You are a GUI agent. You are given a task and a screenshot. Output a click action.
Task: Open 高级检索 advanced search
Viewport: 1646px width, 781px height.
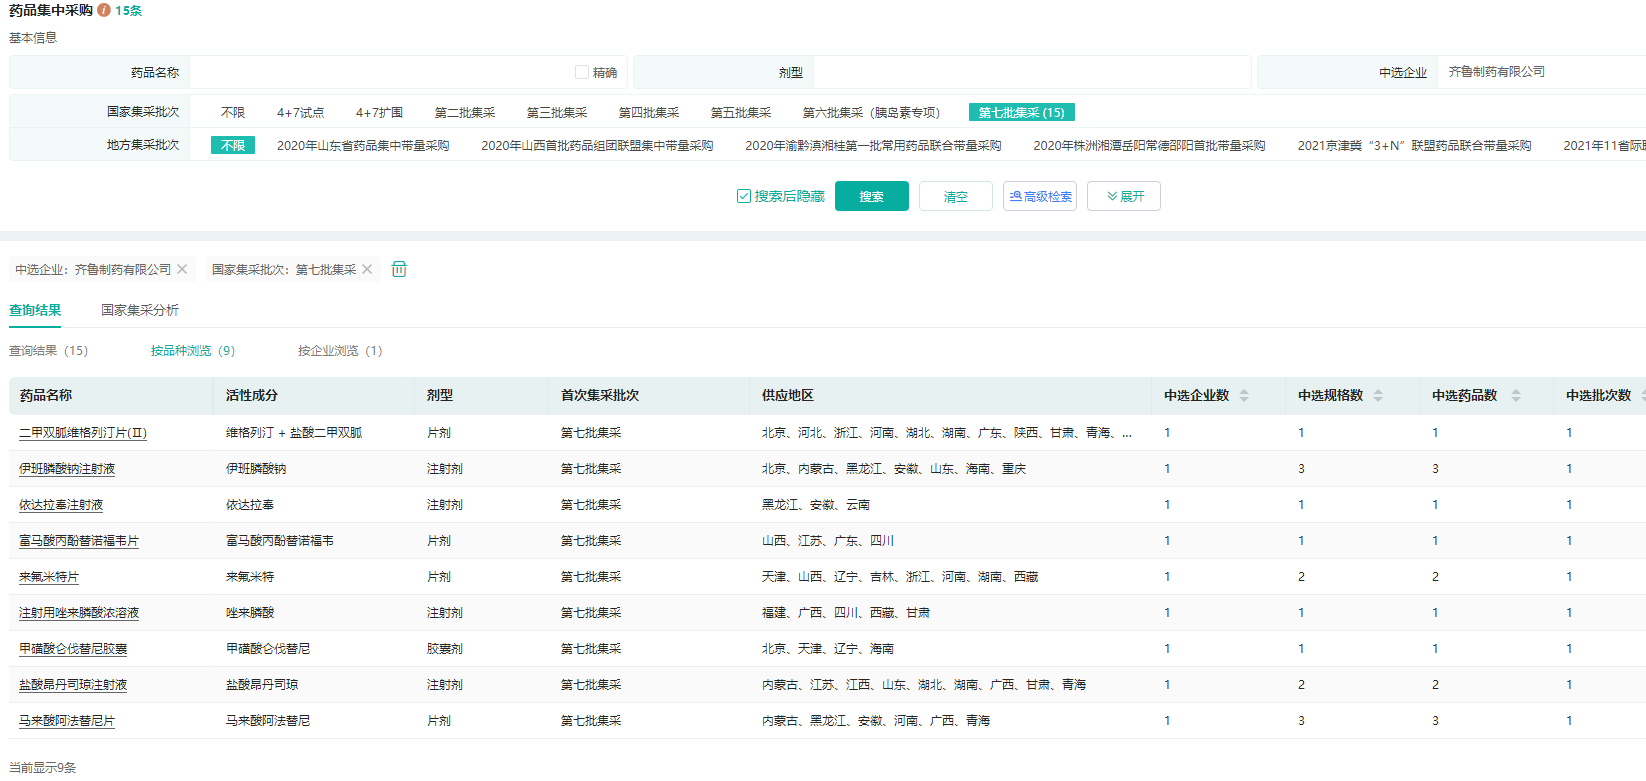[1040, 196]
